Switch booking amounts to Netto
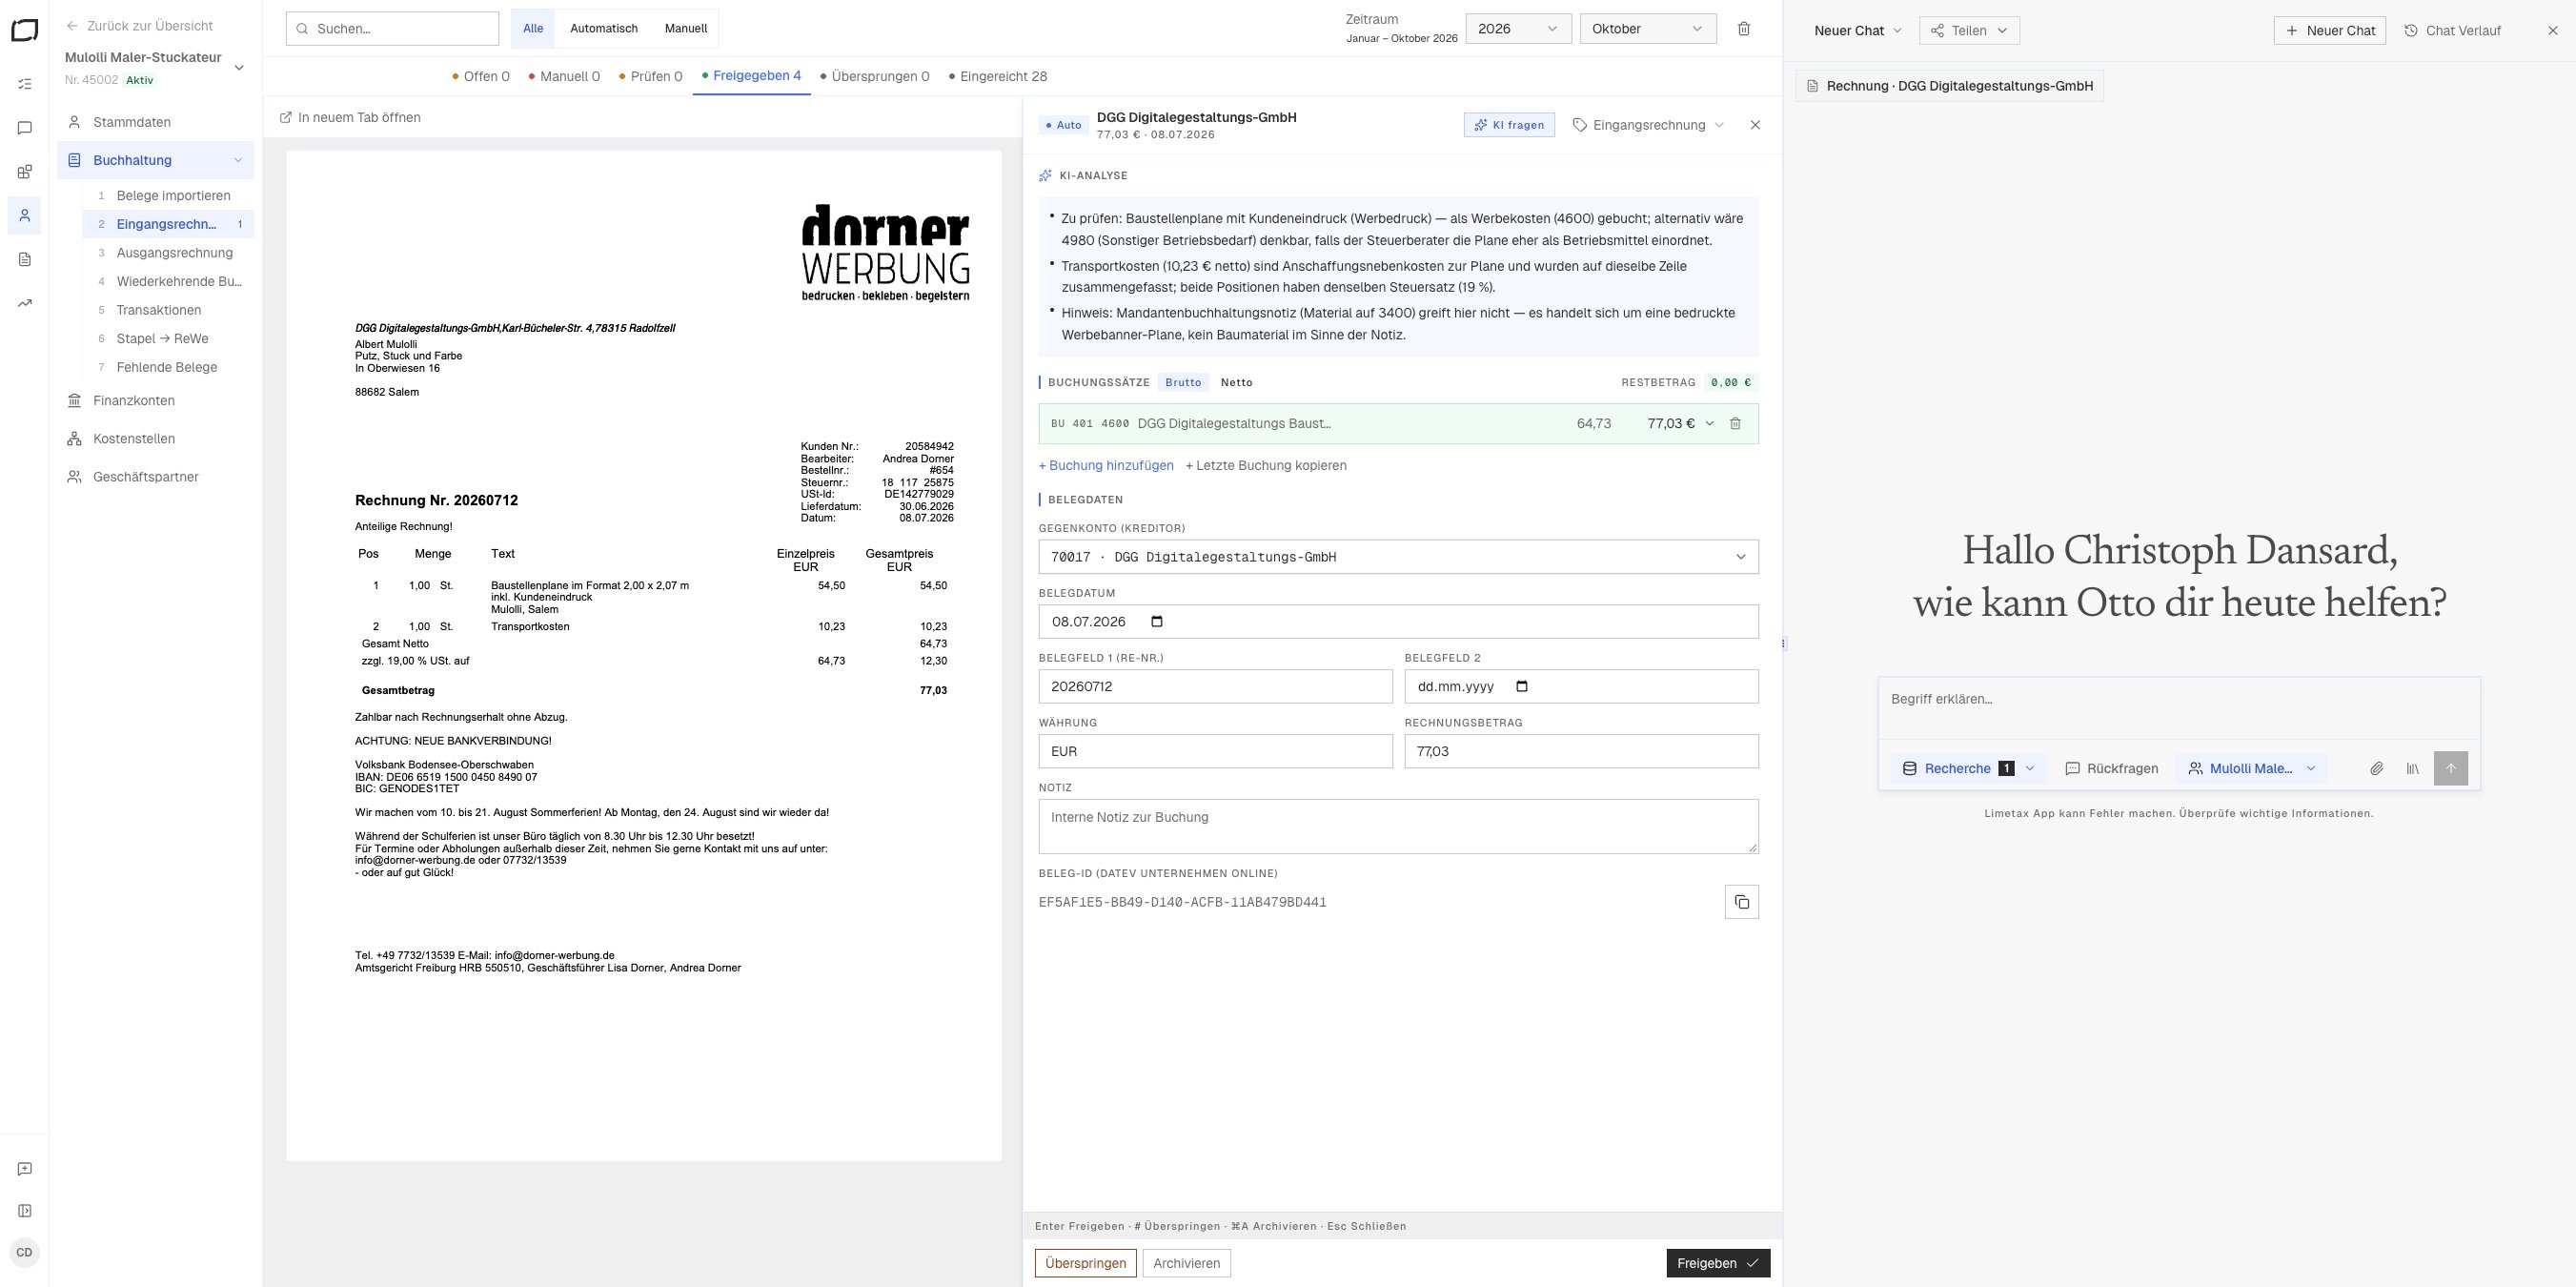This screenshot has height=1287, width=2576. click(1237, 382)
